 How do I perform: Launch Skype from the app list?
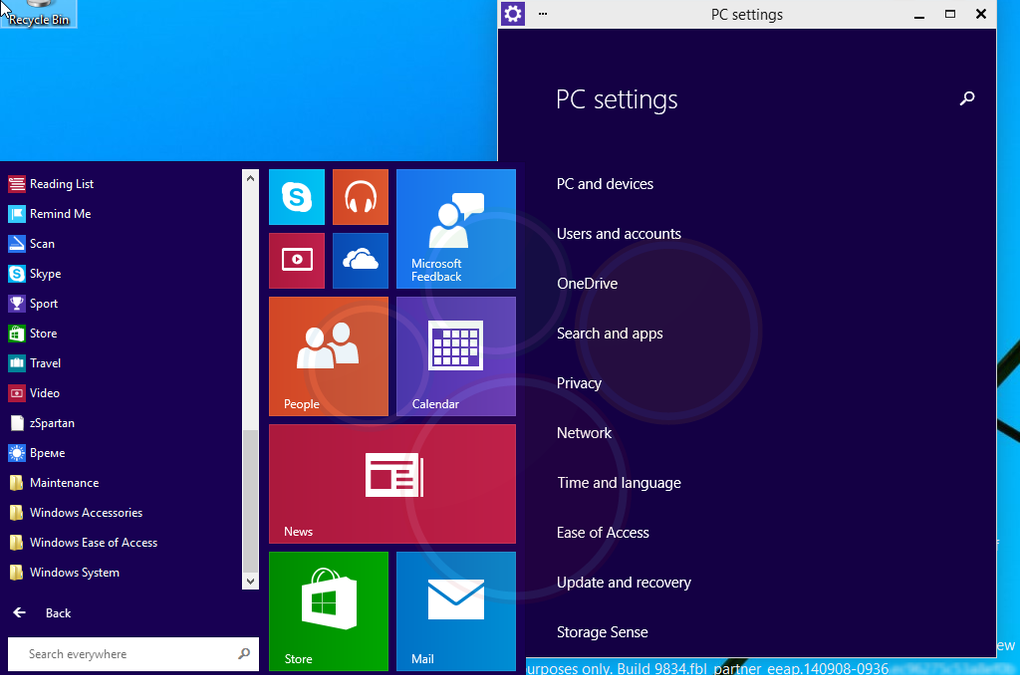[x=34, y=274]
